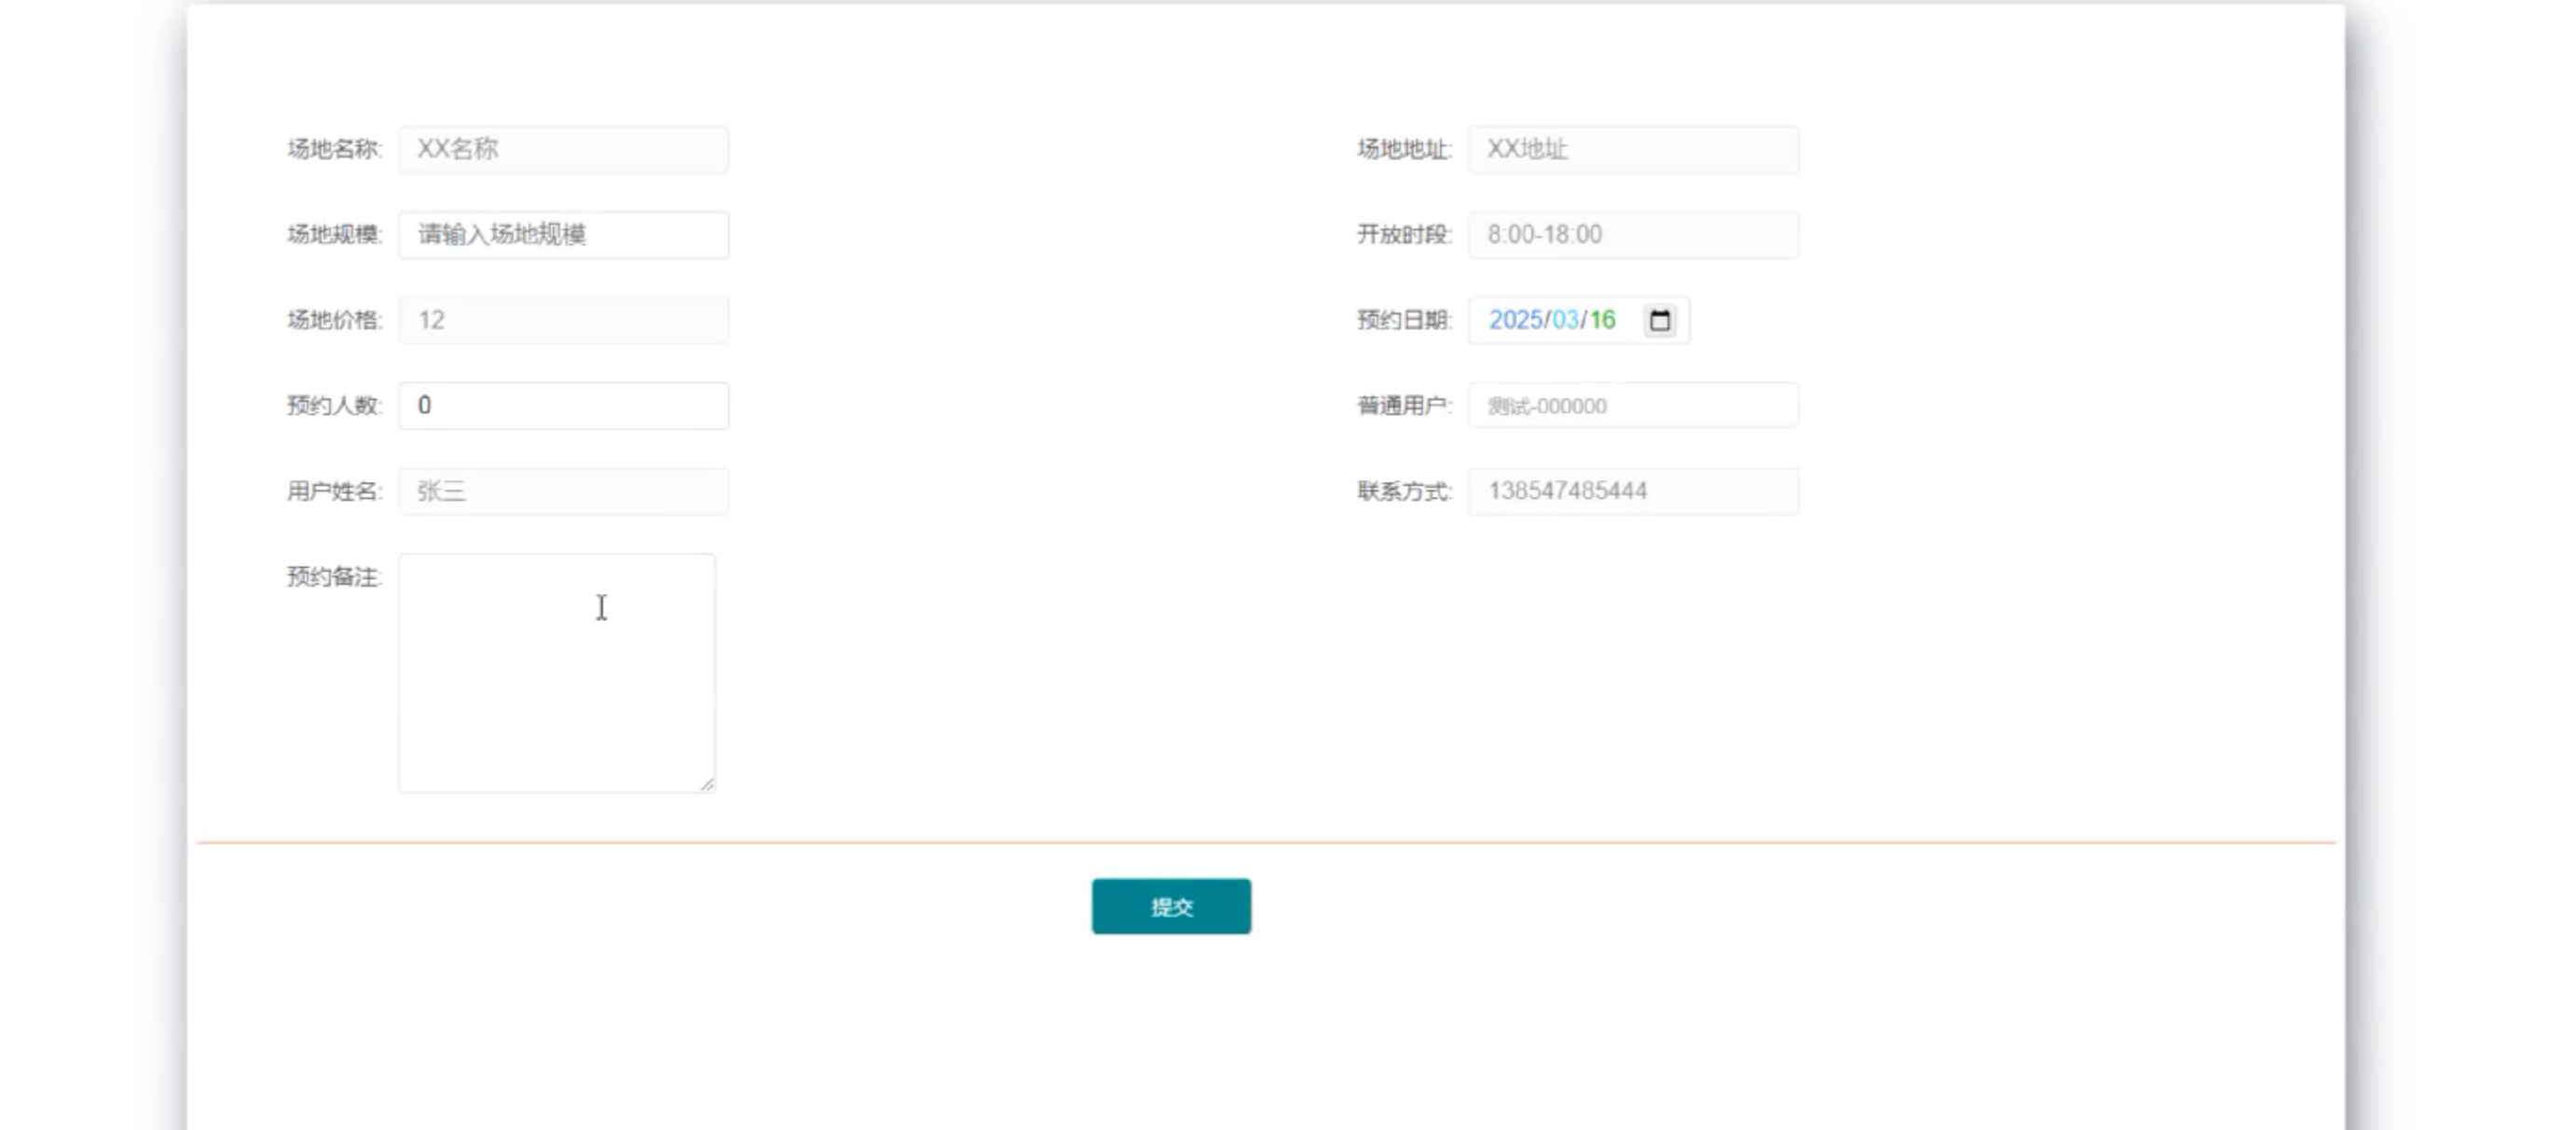Open the calendar picker for 预约日期

pos(1660,320)
